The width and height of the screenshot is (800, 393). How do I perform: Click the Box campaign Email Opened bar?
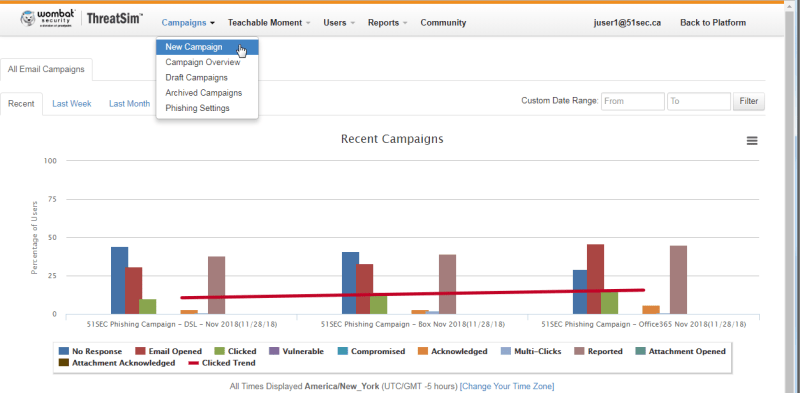[x=364, y=289]
